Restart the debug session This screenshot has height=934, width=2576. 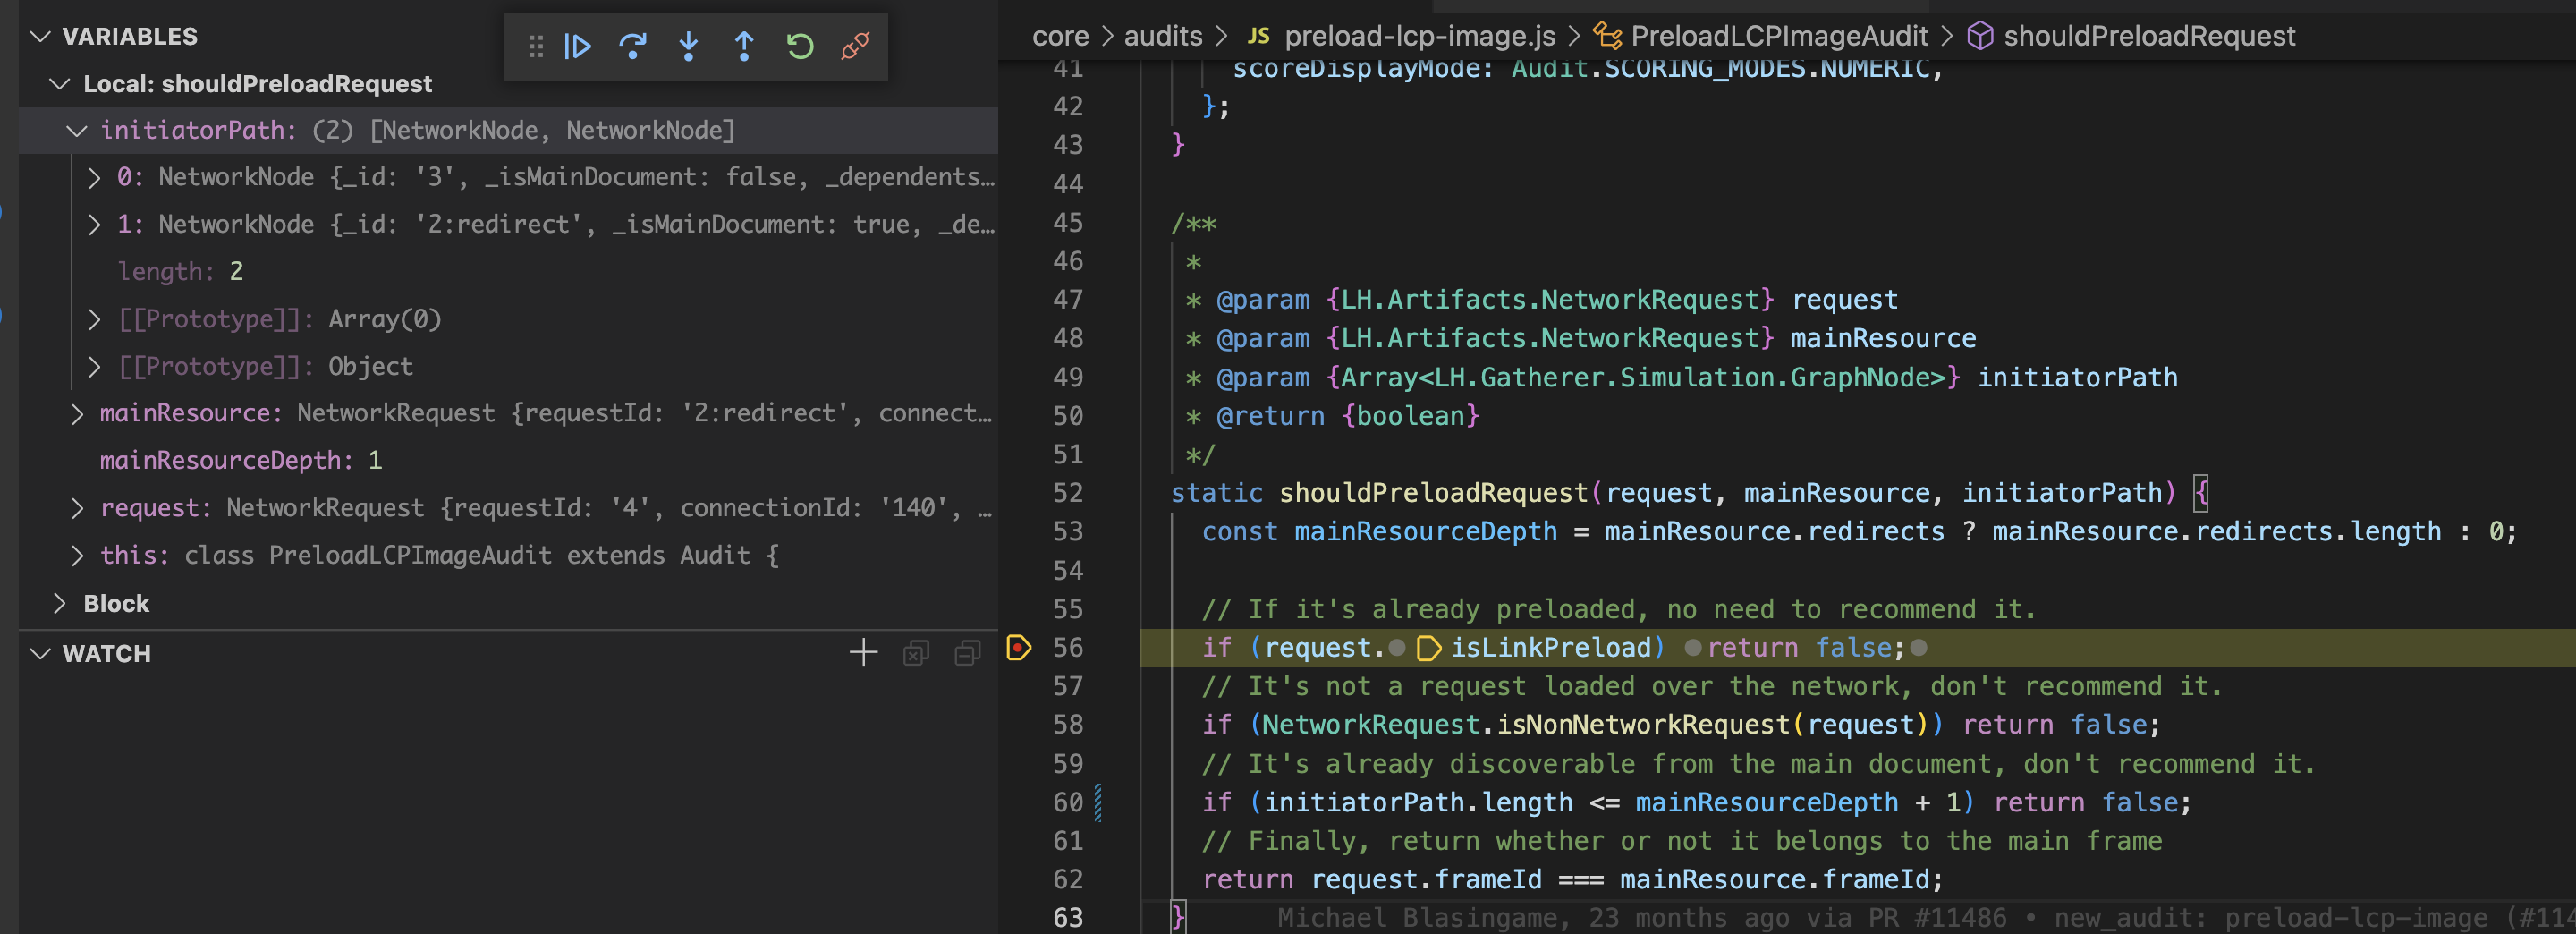click(800, 46)
